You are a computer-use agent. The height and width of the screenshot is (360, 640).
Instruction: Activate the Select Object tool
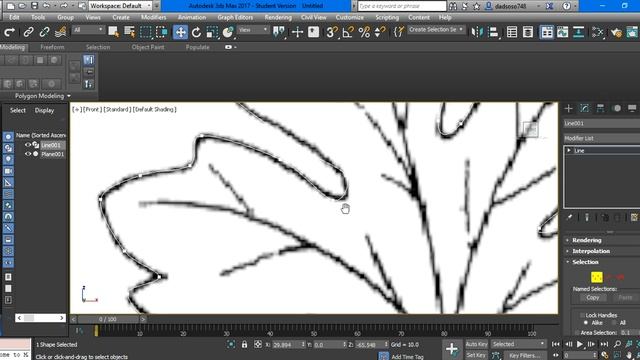click(x=113, y=32)
